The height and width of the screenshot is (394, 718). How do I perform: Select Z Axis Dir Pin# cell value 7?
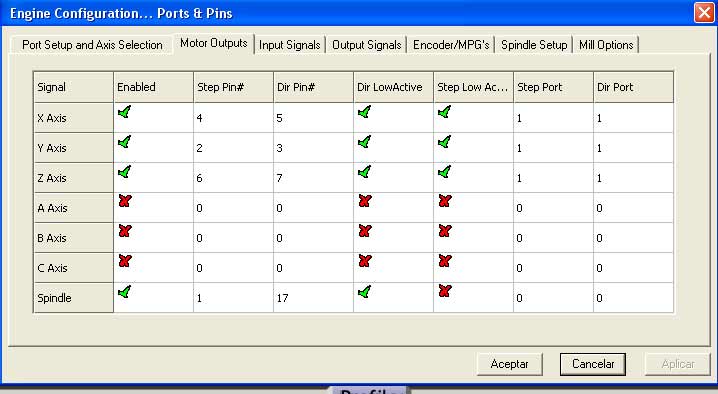point(313,178)
